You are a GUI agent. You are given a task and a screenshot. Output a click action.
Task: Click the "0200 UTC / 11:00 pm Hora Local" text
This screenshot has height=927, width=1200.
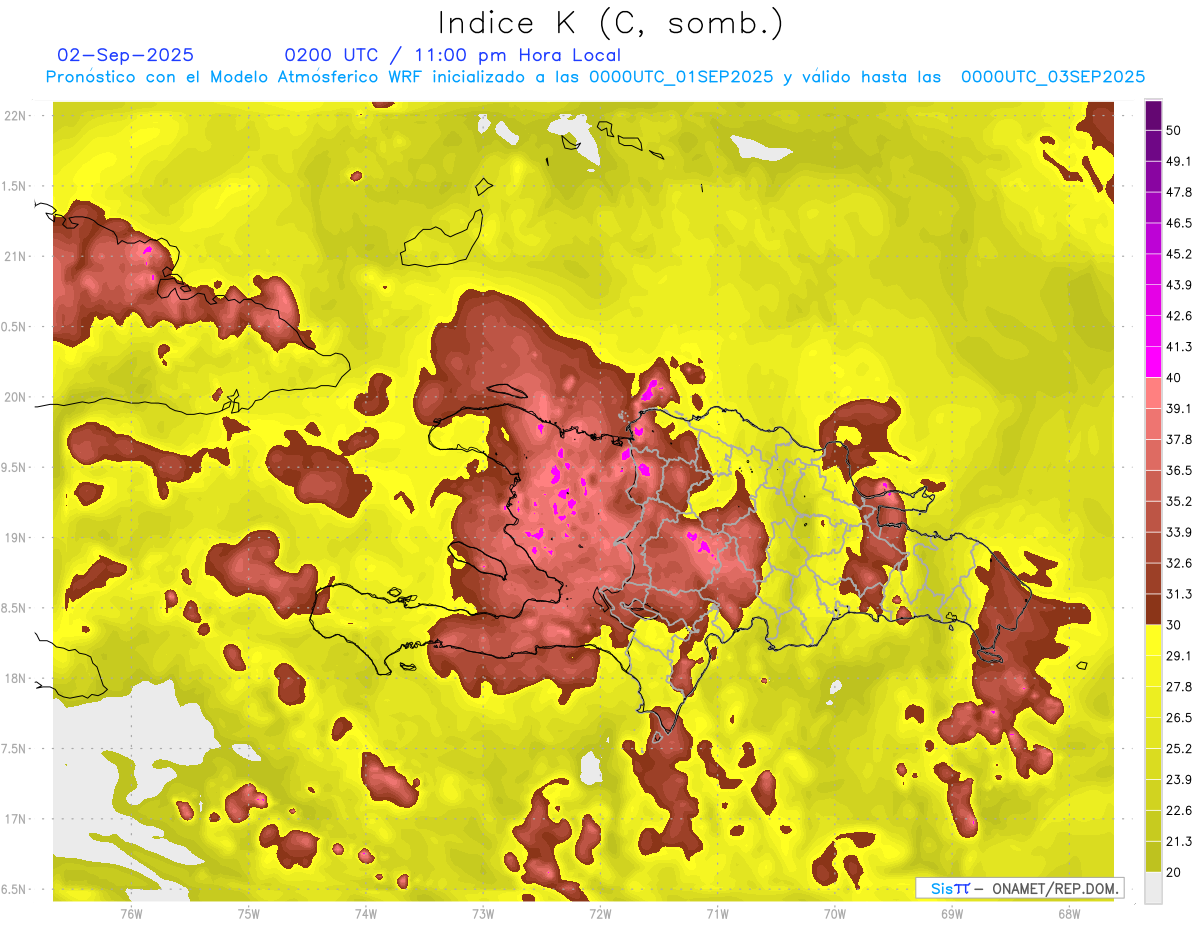(x=453, y=55)
